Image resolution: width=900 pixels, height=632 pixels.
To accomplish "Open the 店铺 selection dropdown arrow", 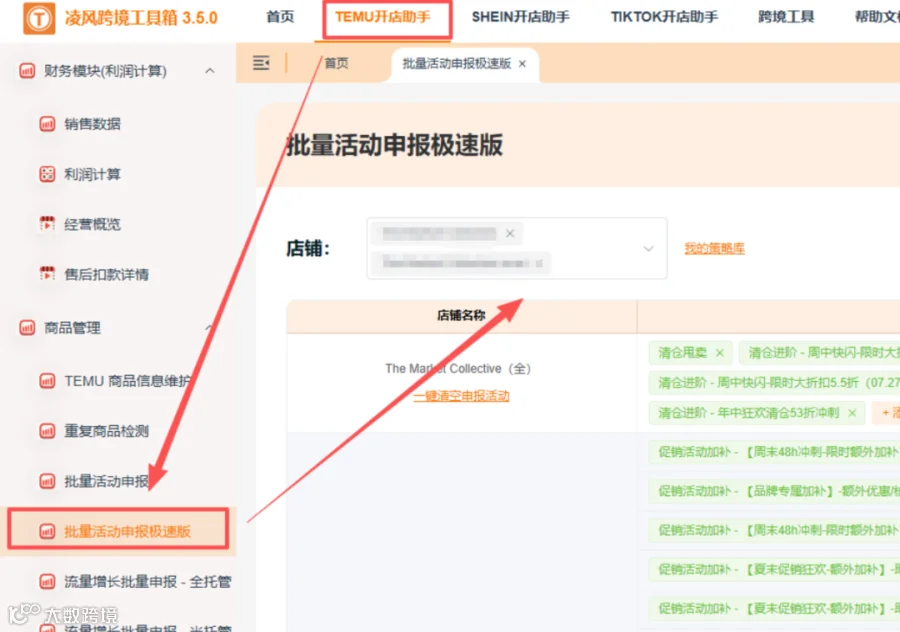I will pyautogui.click(x=648, y=249).
